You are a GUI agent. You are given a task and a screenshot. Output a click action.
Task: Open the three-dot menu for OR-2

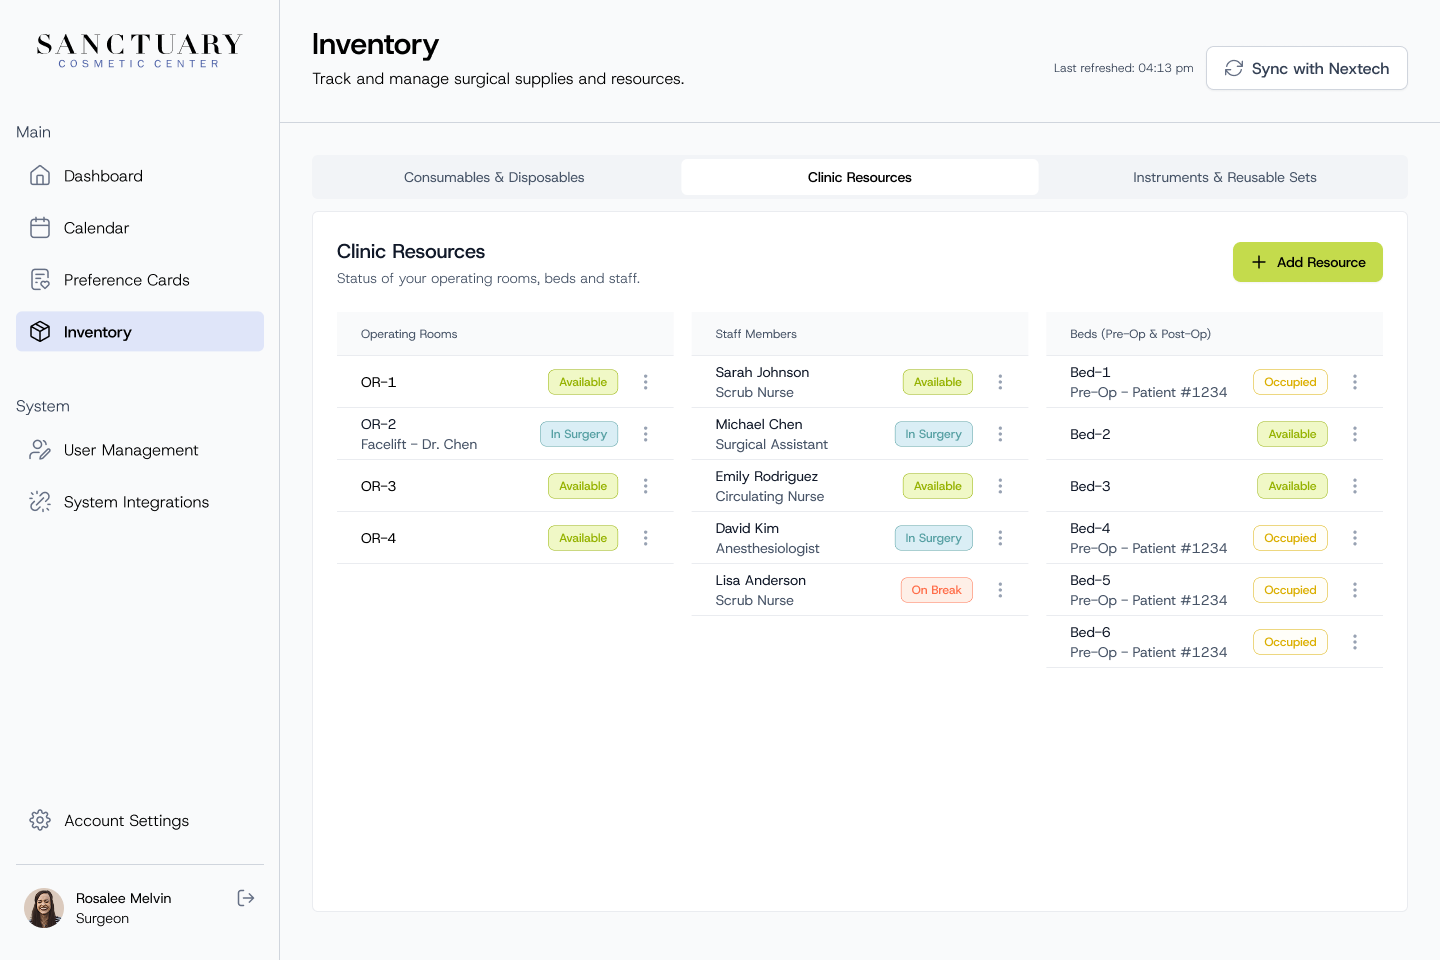646,434
